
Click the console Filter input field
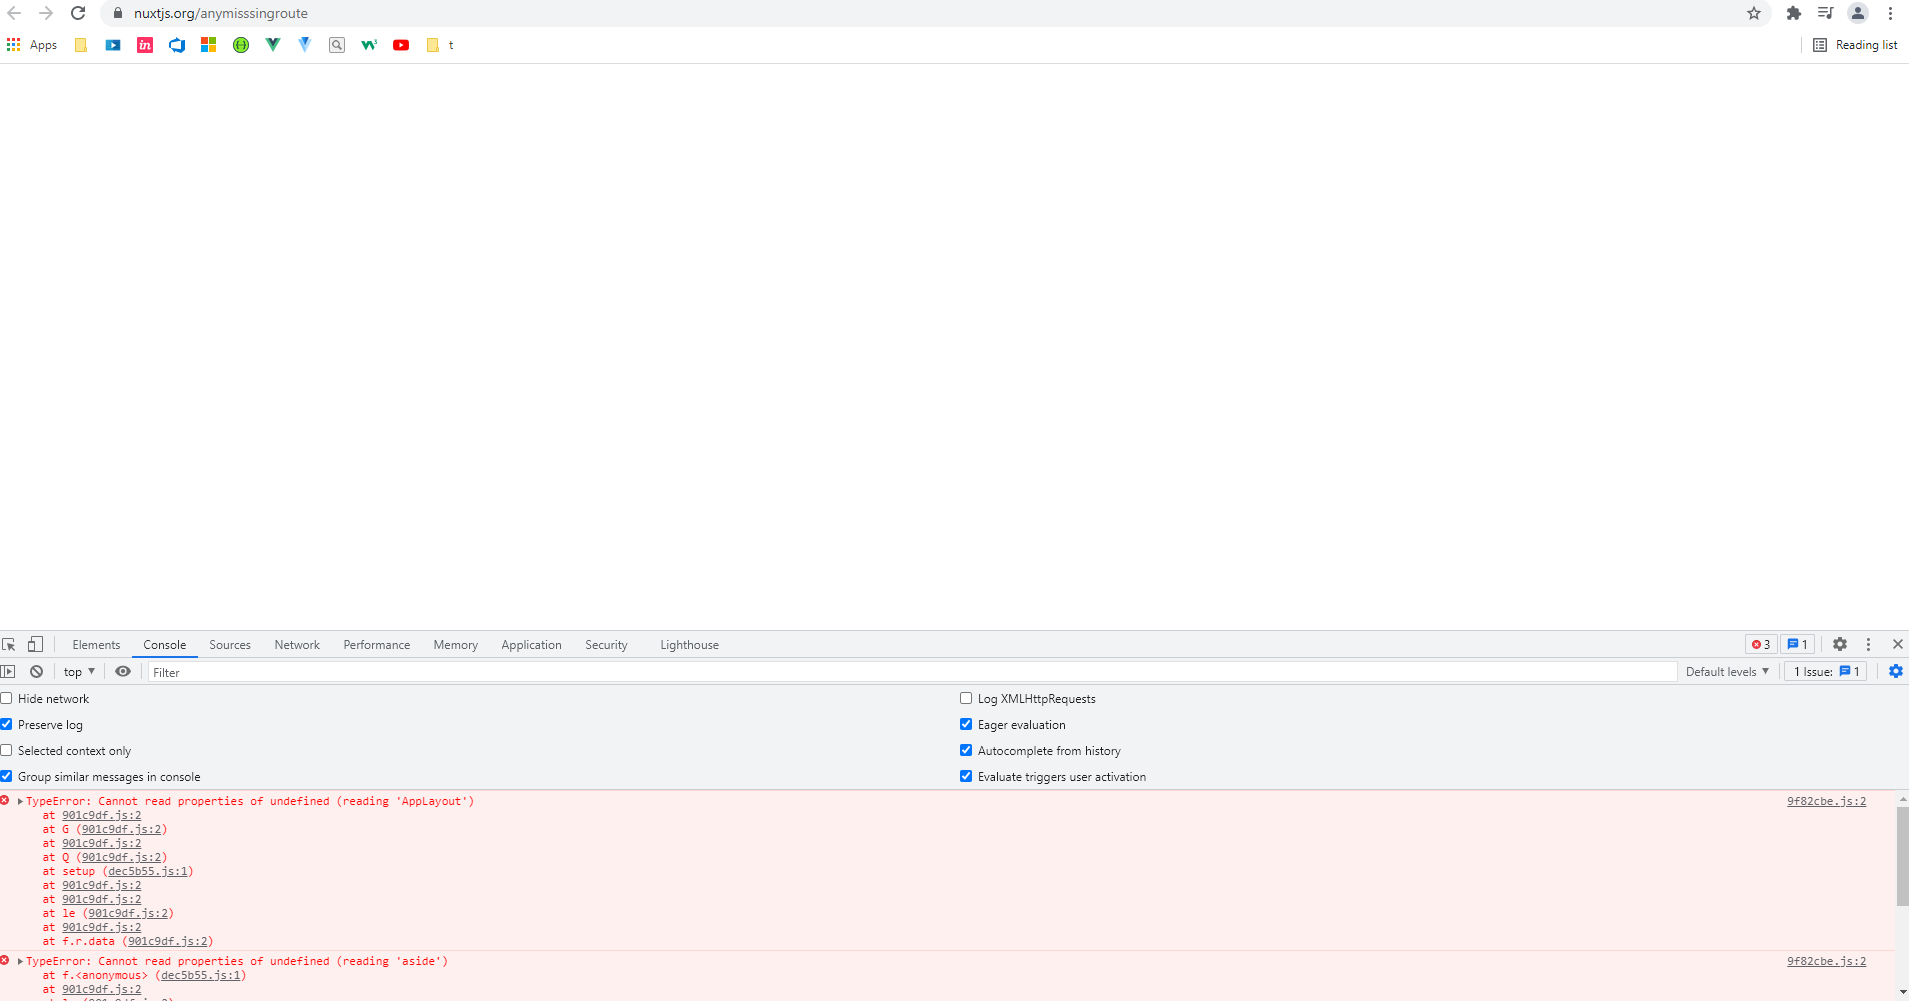point(912,672)
